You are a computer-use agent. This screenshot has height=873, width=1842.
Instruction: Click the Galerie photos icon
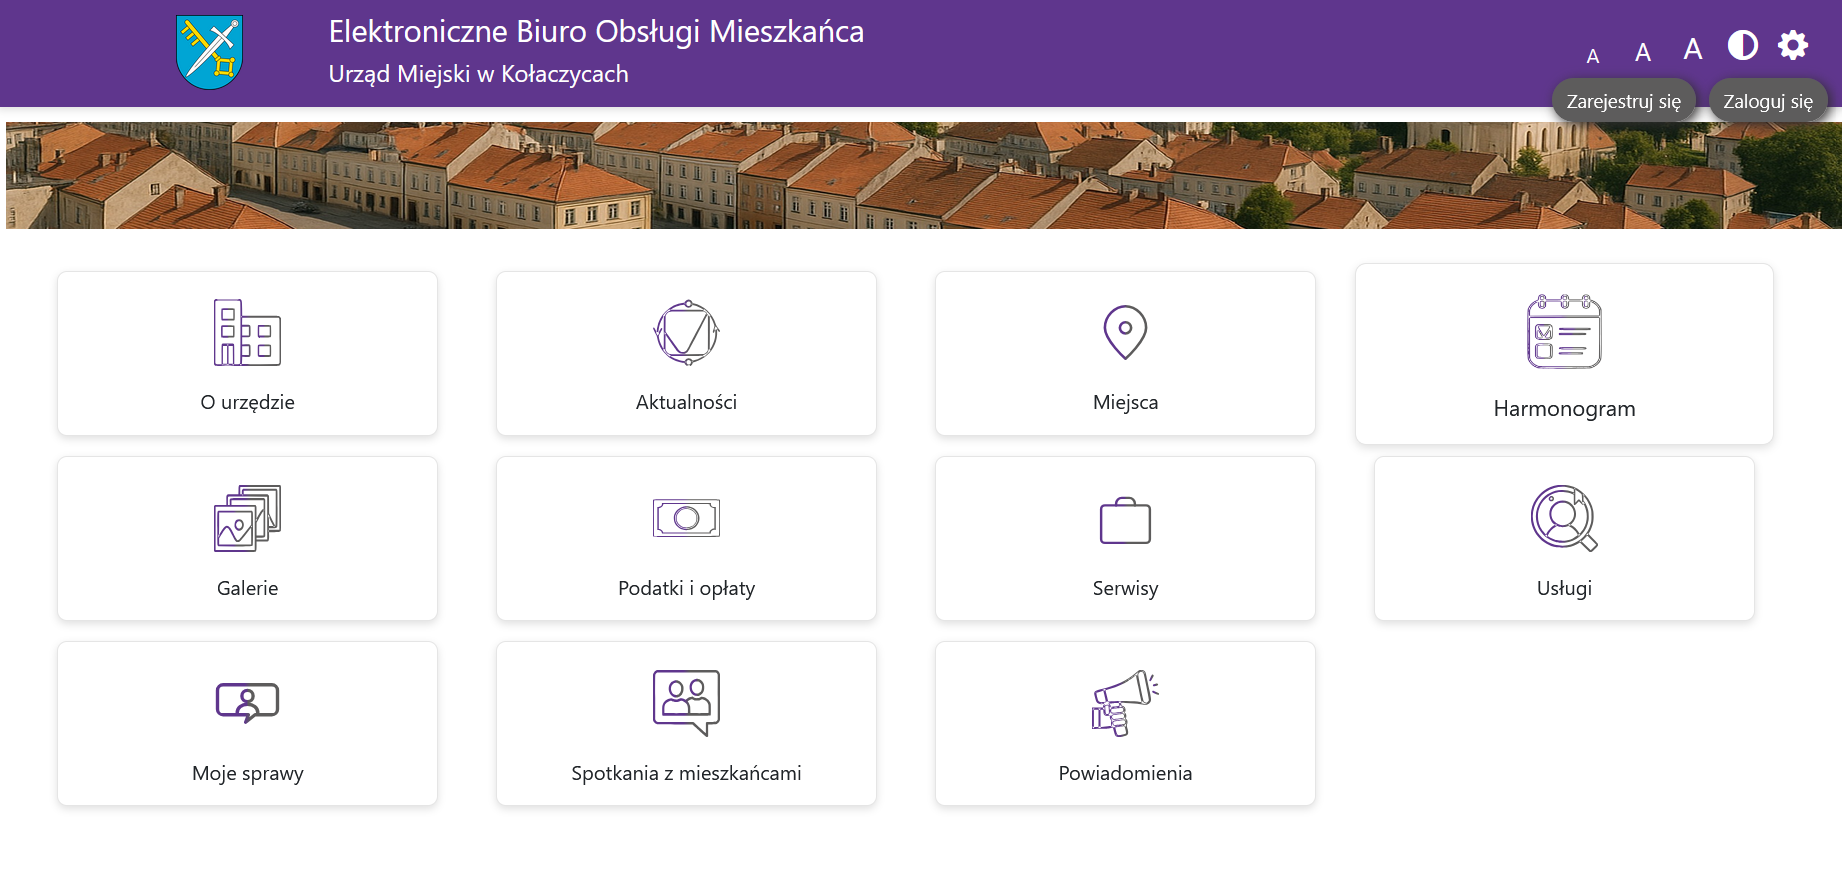(247, 518)
